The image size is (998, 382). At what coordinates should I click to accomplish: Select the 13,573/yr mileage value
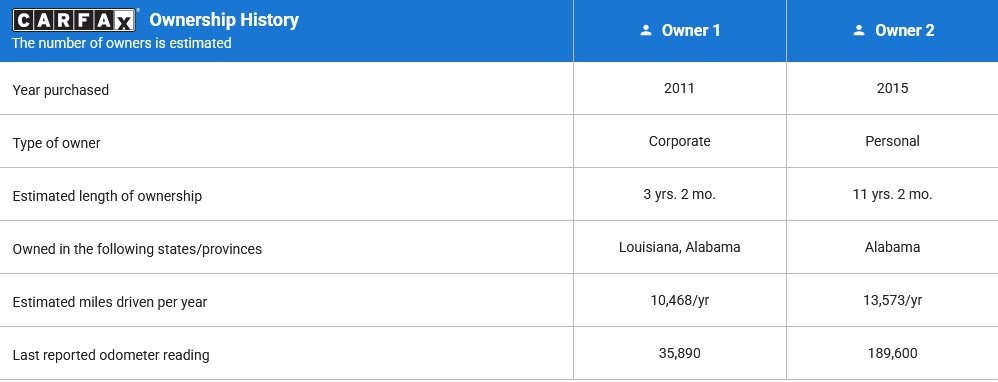(x=892, y=301)
